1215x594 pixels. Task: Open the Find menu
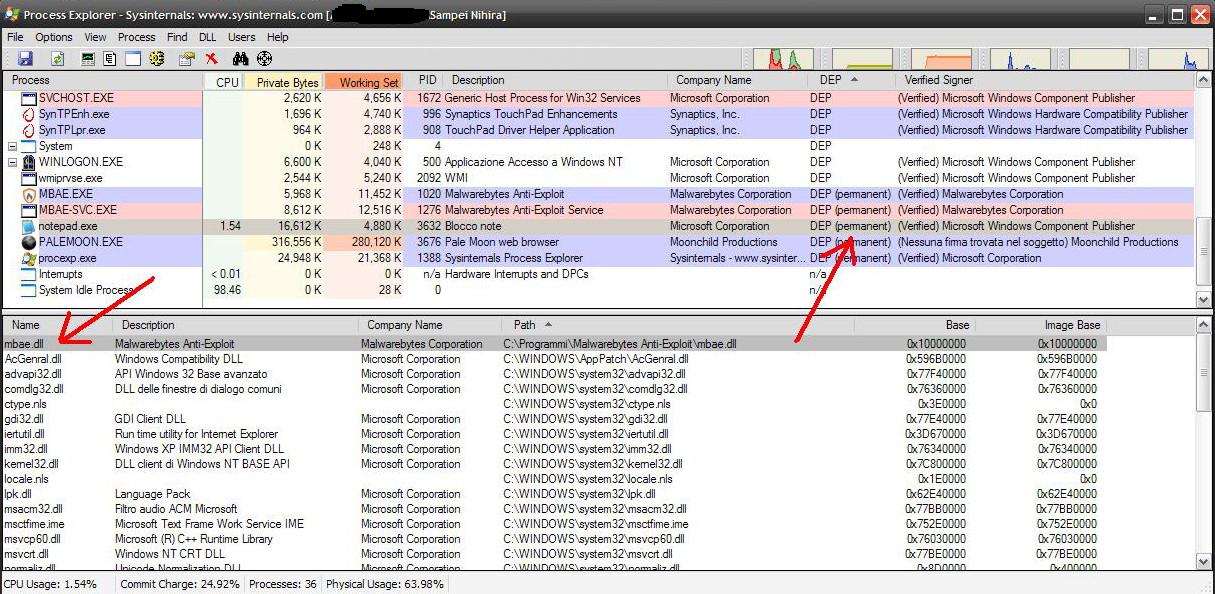[177, 37]
